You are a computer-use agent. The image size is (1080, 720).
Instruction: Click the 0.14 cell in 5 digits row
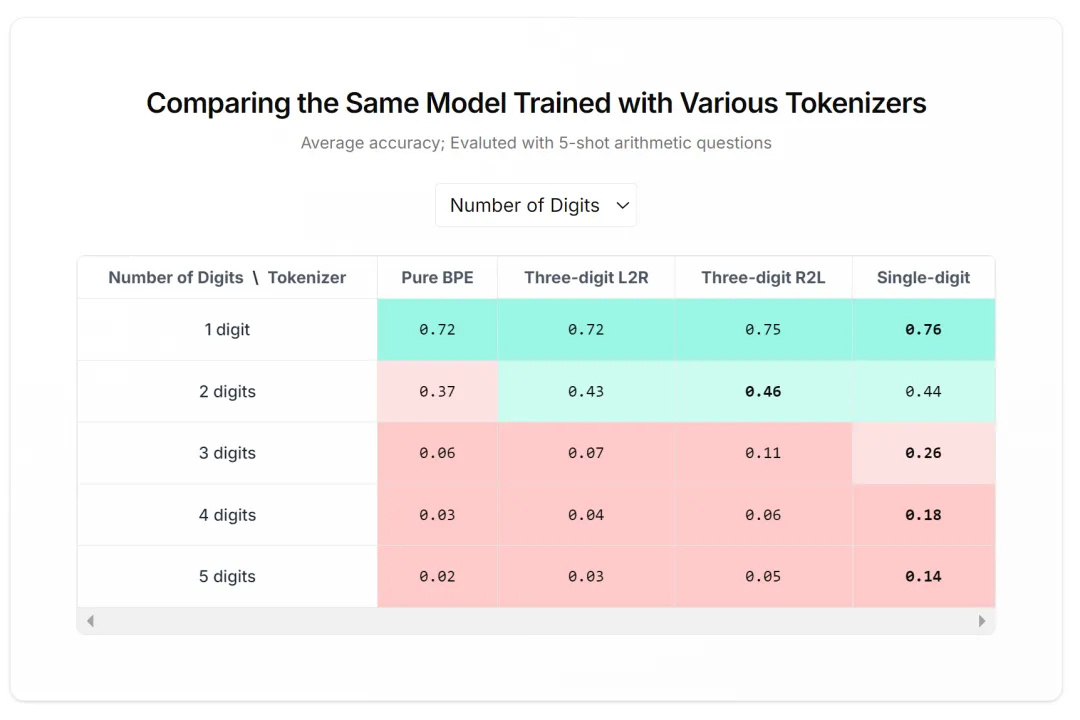click(924, 577)
